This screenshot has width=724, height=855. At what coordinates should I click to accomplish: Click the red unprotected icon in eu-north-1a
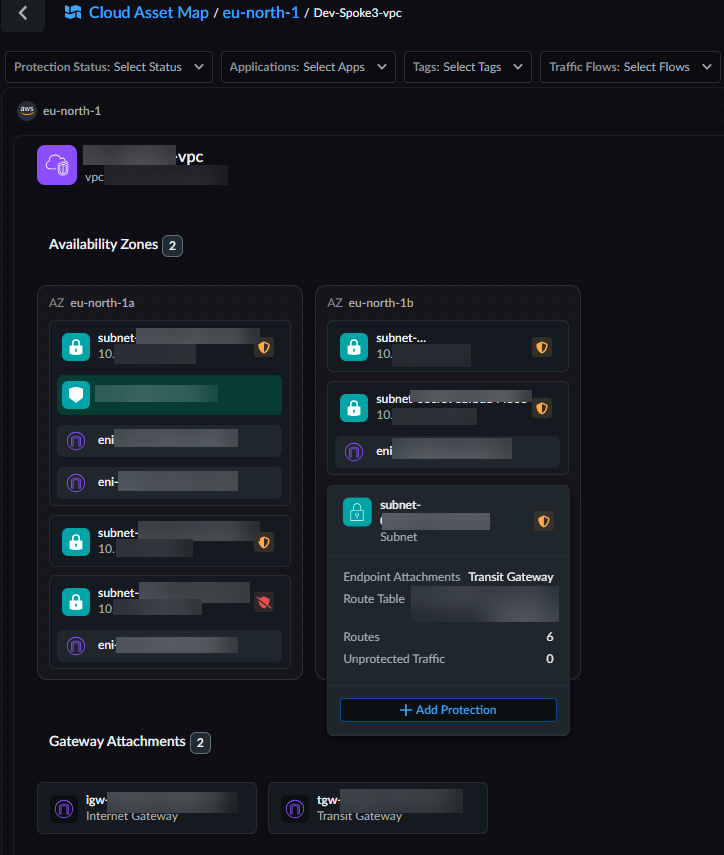tap(264, 602)
